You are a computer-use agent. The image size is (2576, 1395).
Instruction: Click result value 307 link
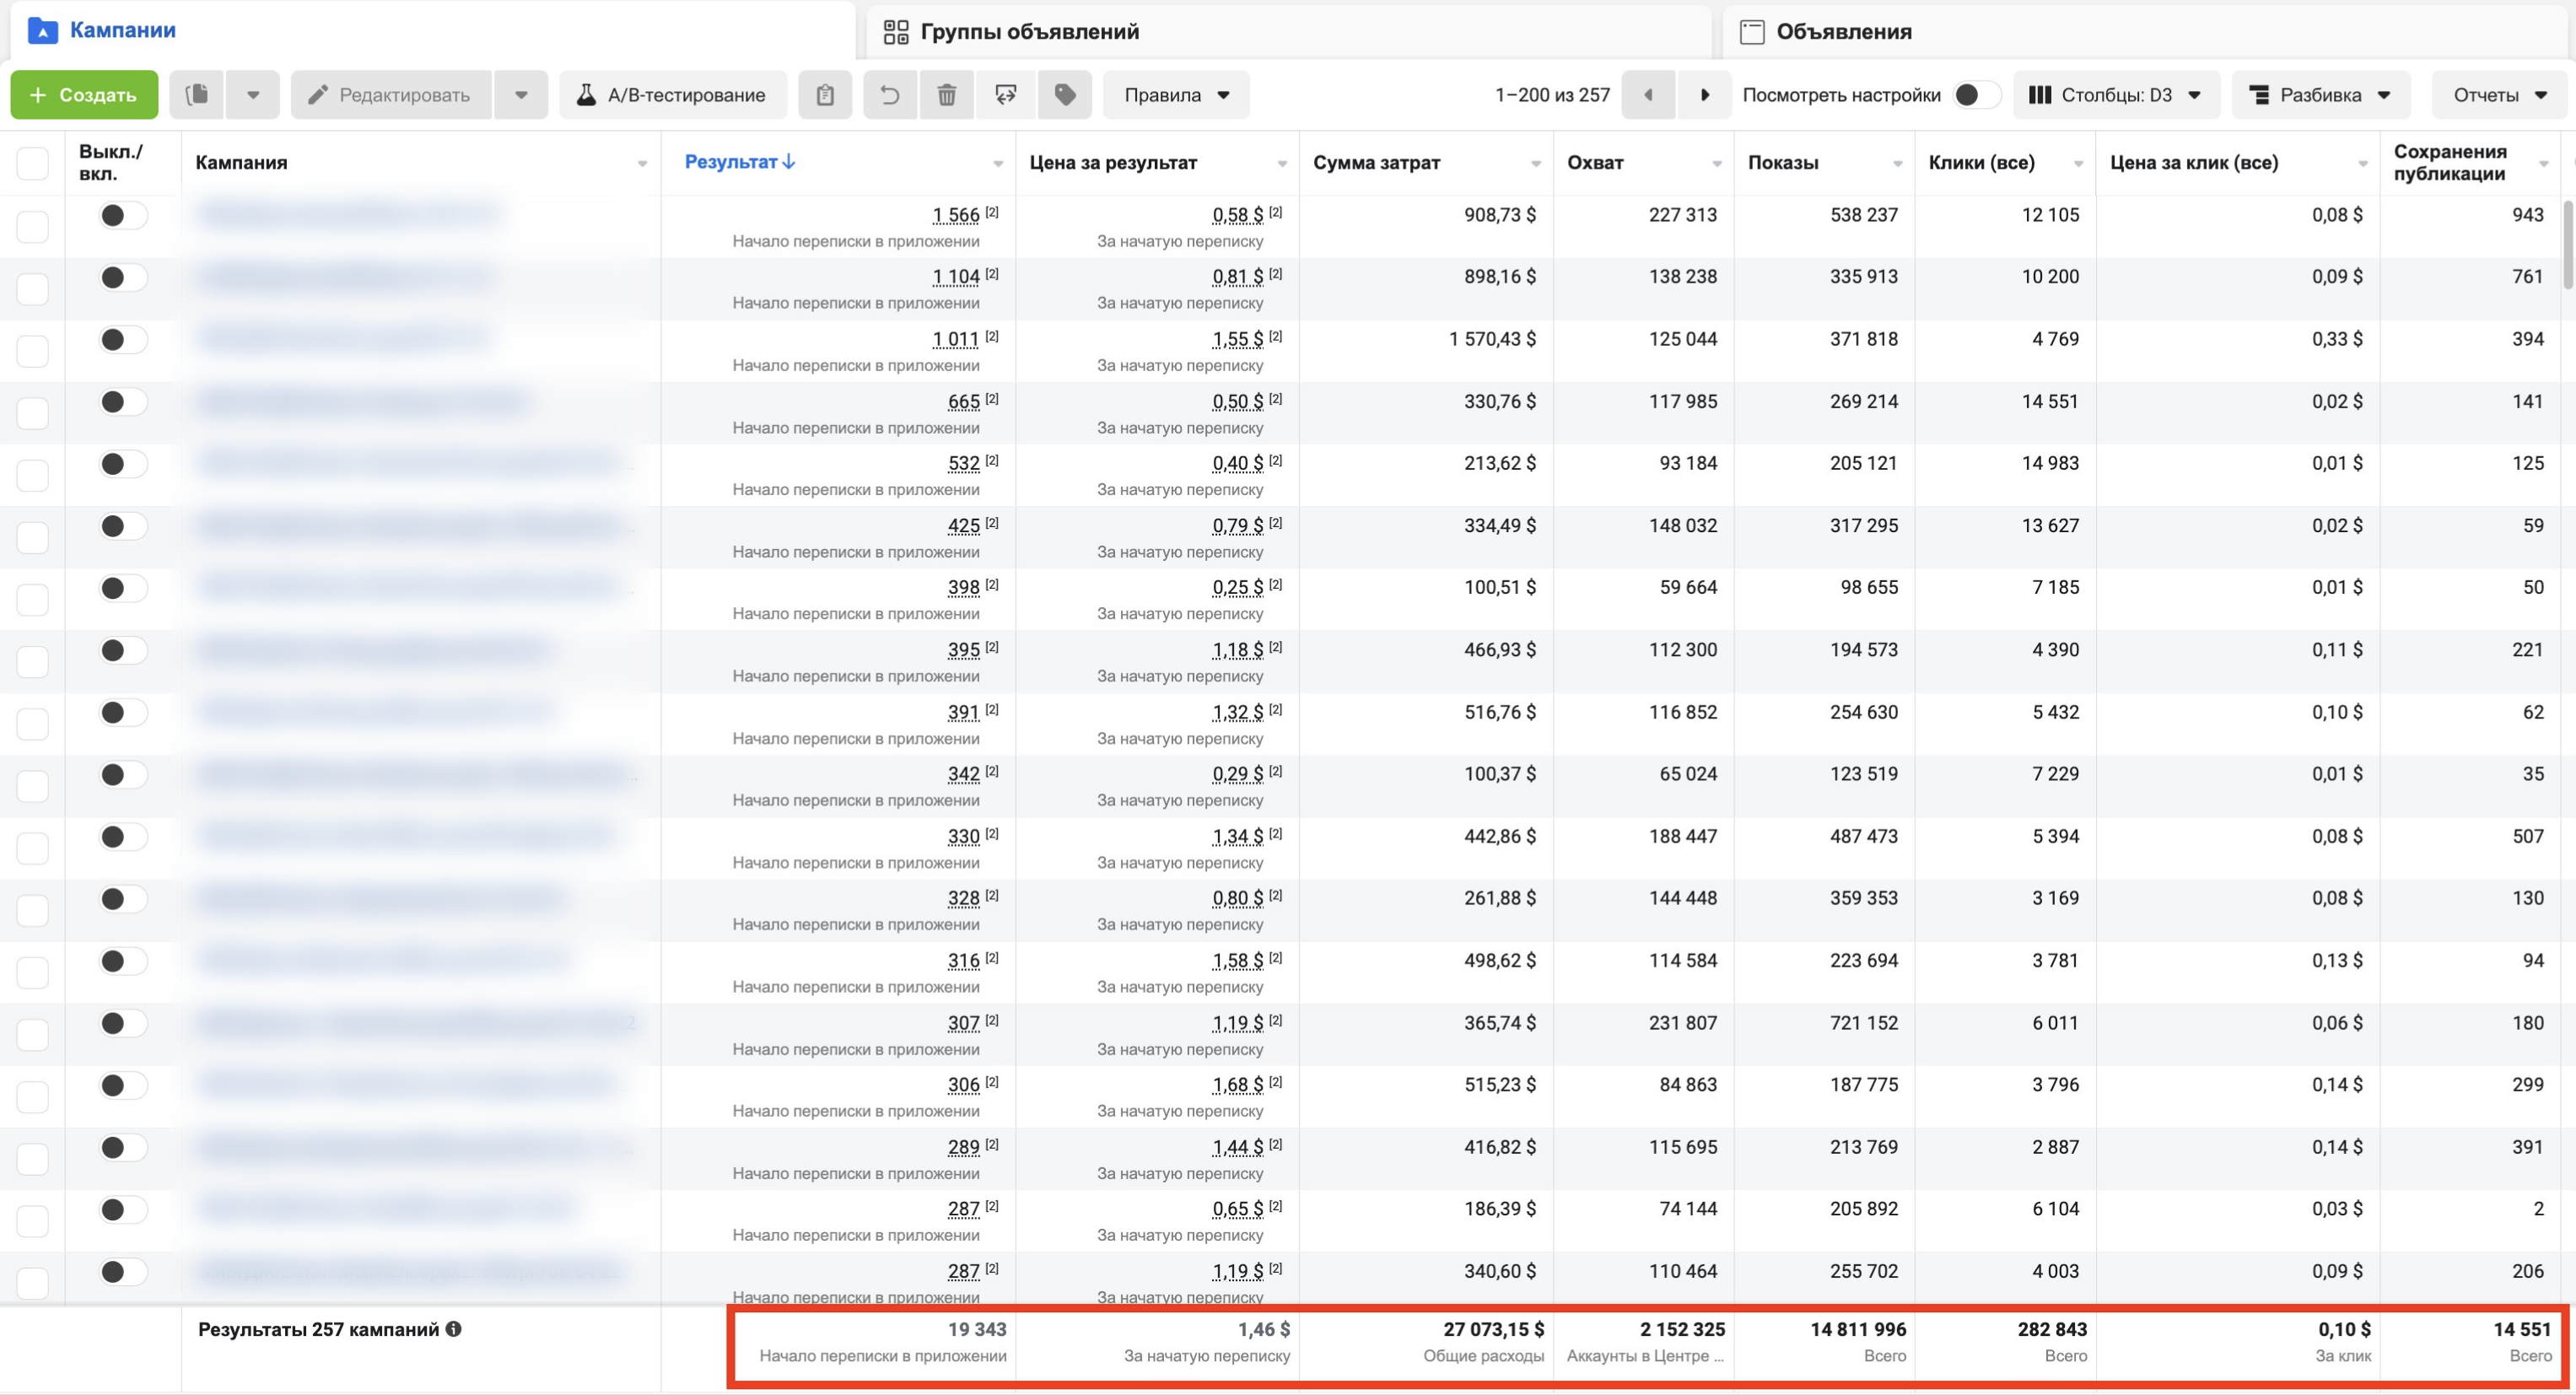click(963, 1023)
